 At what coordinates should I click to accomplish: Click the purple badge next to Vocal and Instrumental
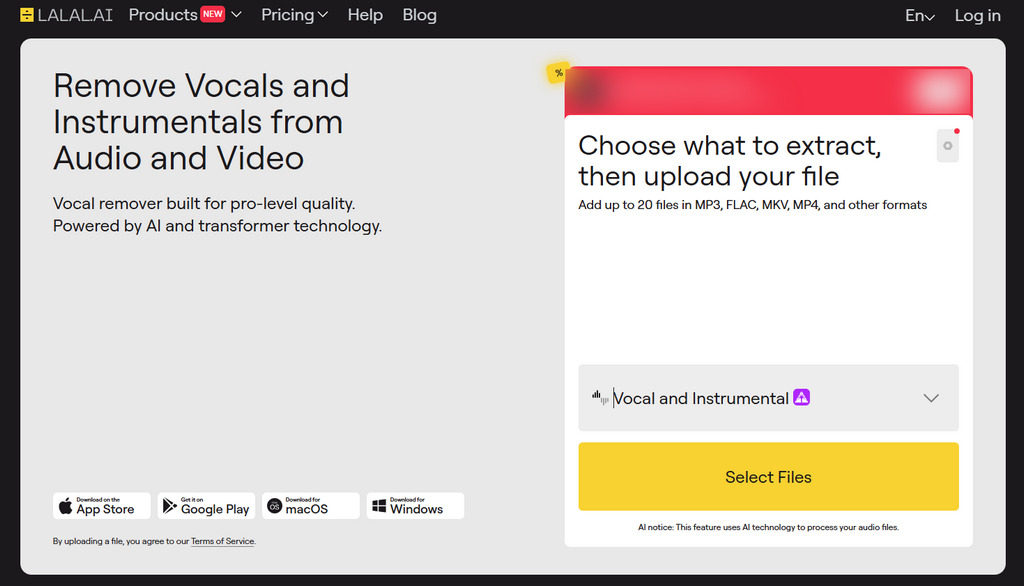coord(801,397)
